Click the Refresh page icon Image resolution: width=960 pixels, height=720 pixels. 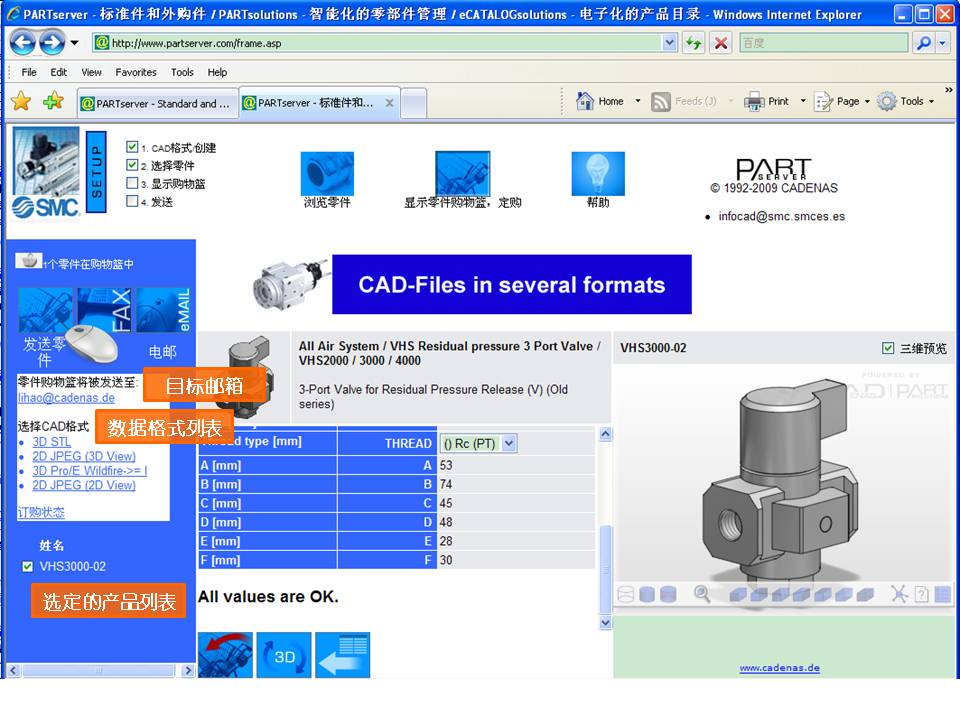click(x=694, y=43)
